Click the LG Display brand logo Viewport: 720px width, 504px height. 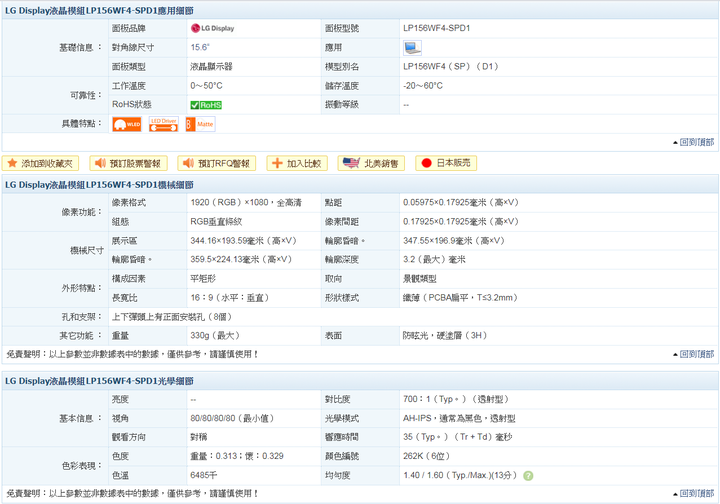[213, 28]
